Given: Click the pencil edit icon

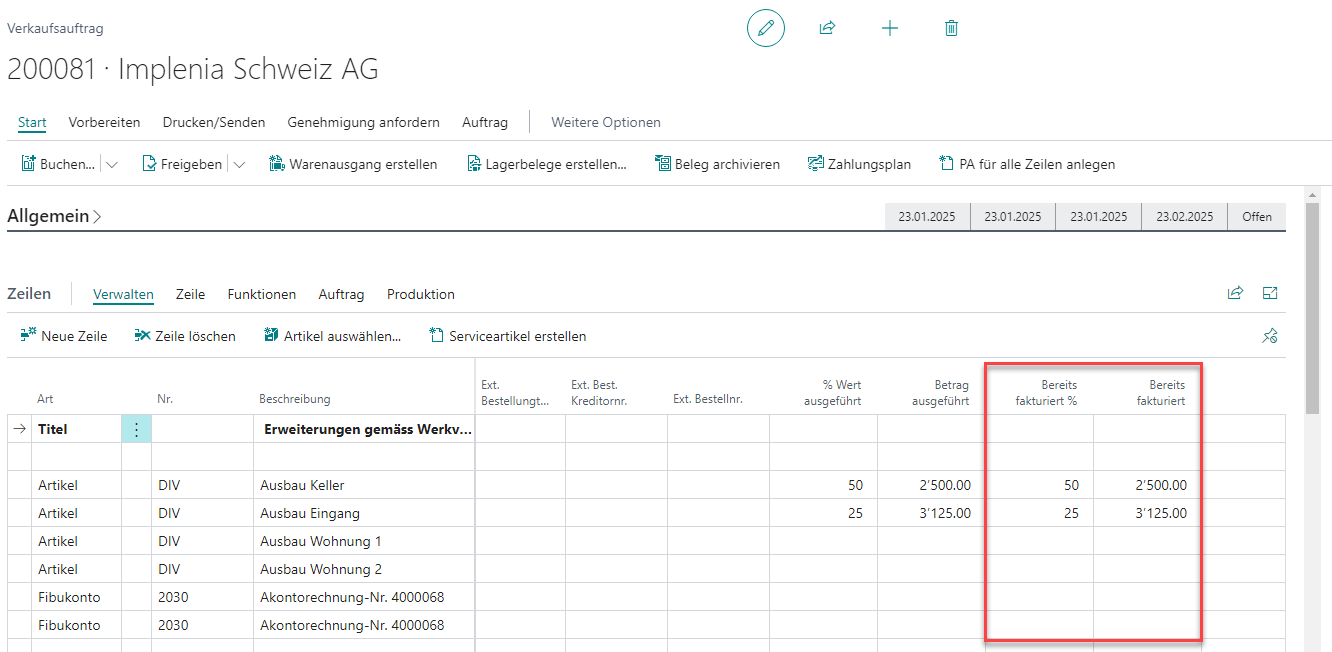Looking at the screenshot, I should [766, 28].
